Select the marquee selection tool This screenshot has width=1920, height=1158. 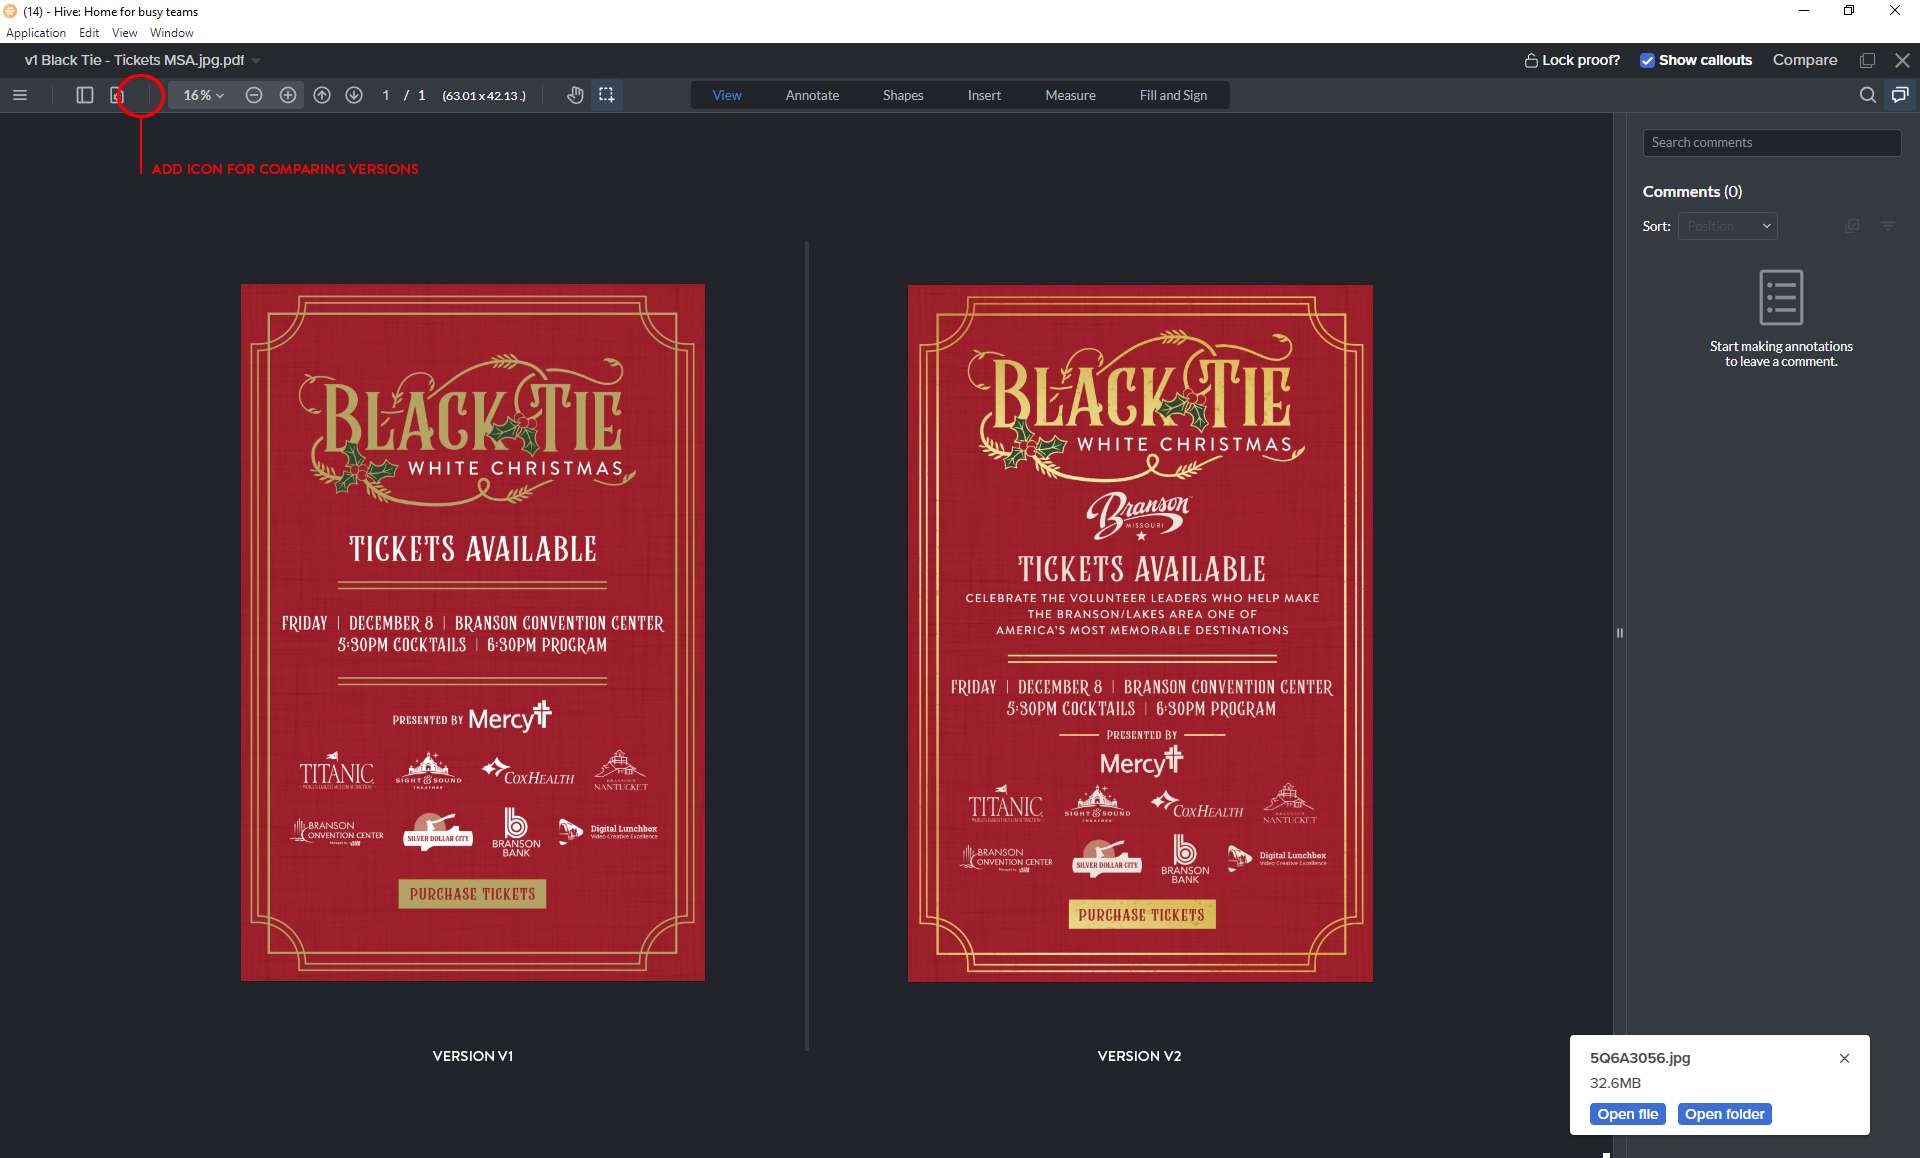click(x=606, y=95)
